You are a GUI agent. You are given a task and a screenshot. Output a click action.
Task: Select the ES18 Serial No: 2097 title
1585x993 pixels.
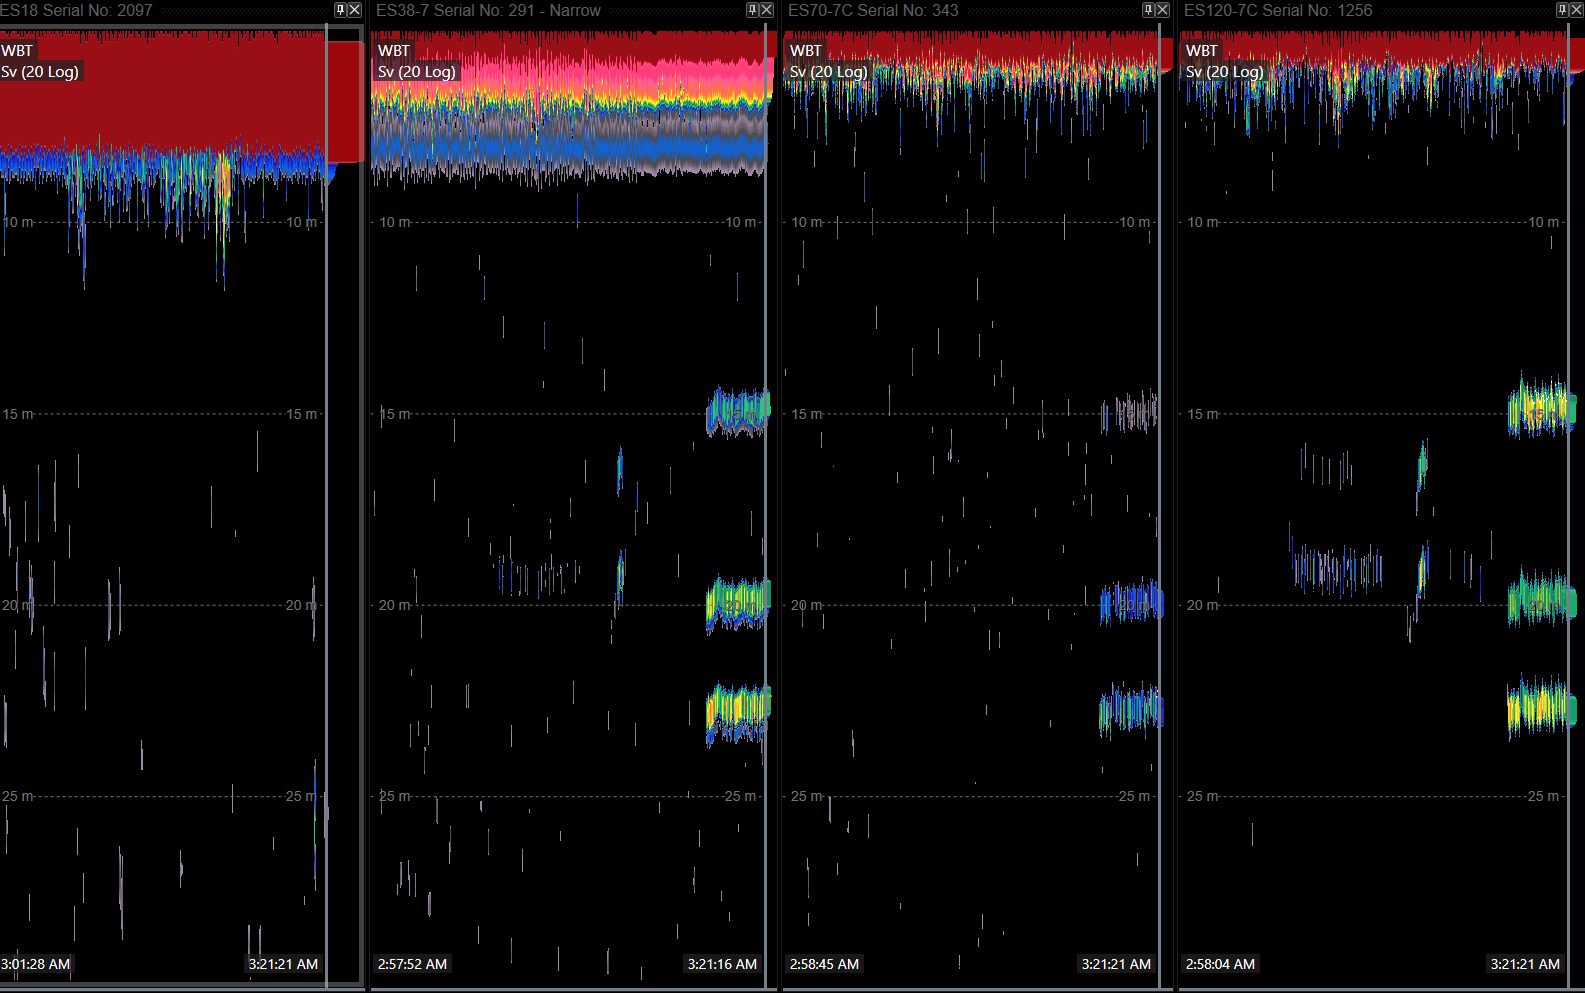[77, 11]
